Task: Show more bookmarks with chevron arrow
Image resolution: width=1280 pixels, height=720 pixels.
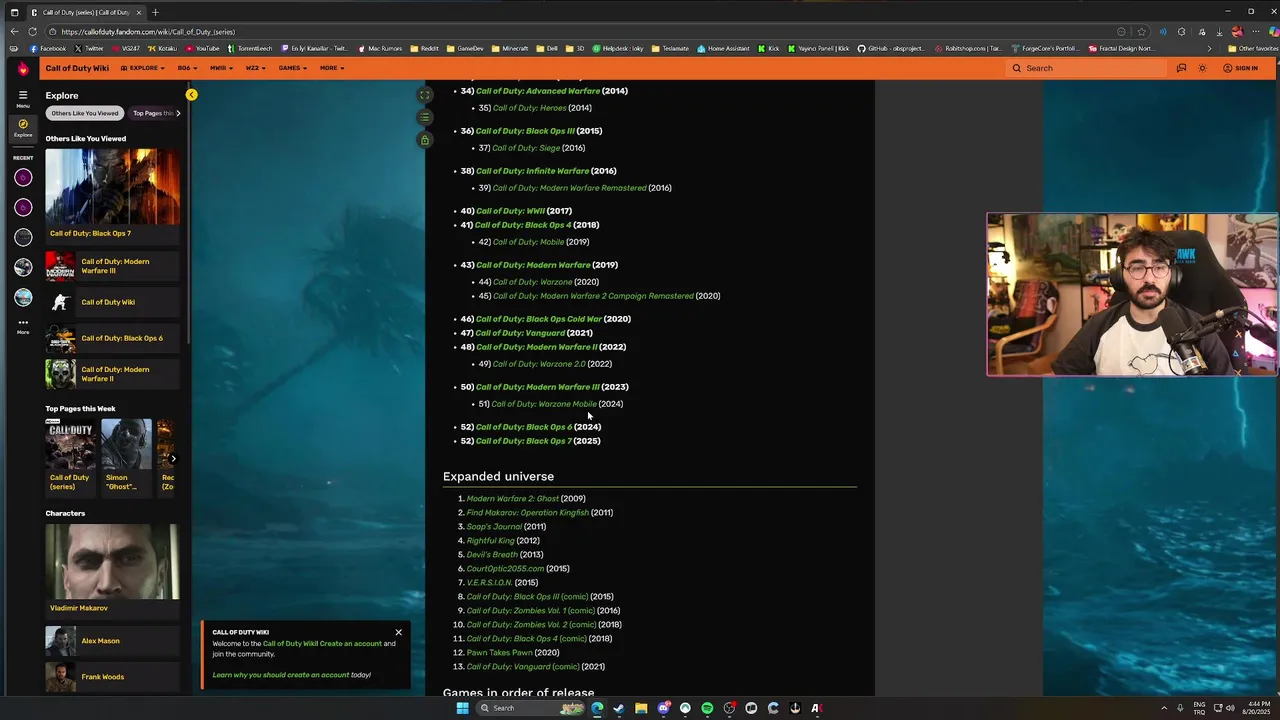Action: tap(1209, 48)
